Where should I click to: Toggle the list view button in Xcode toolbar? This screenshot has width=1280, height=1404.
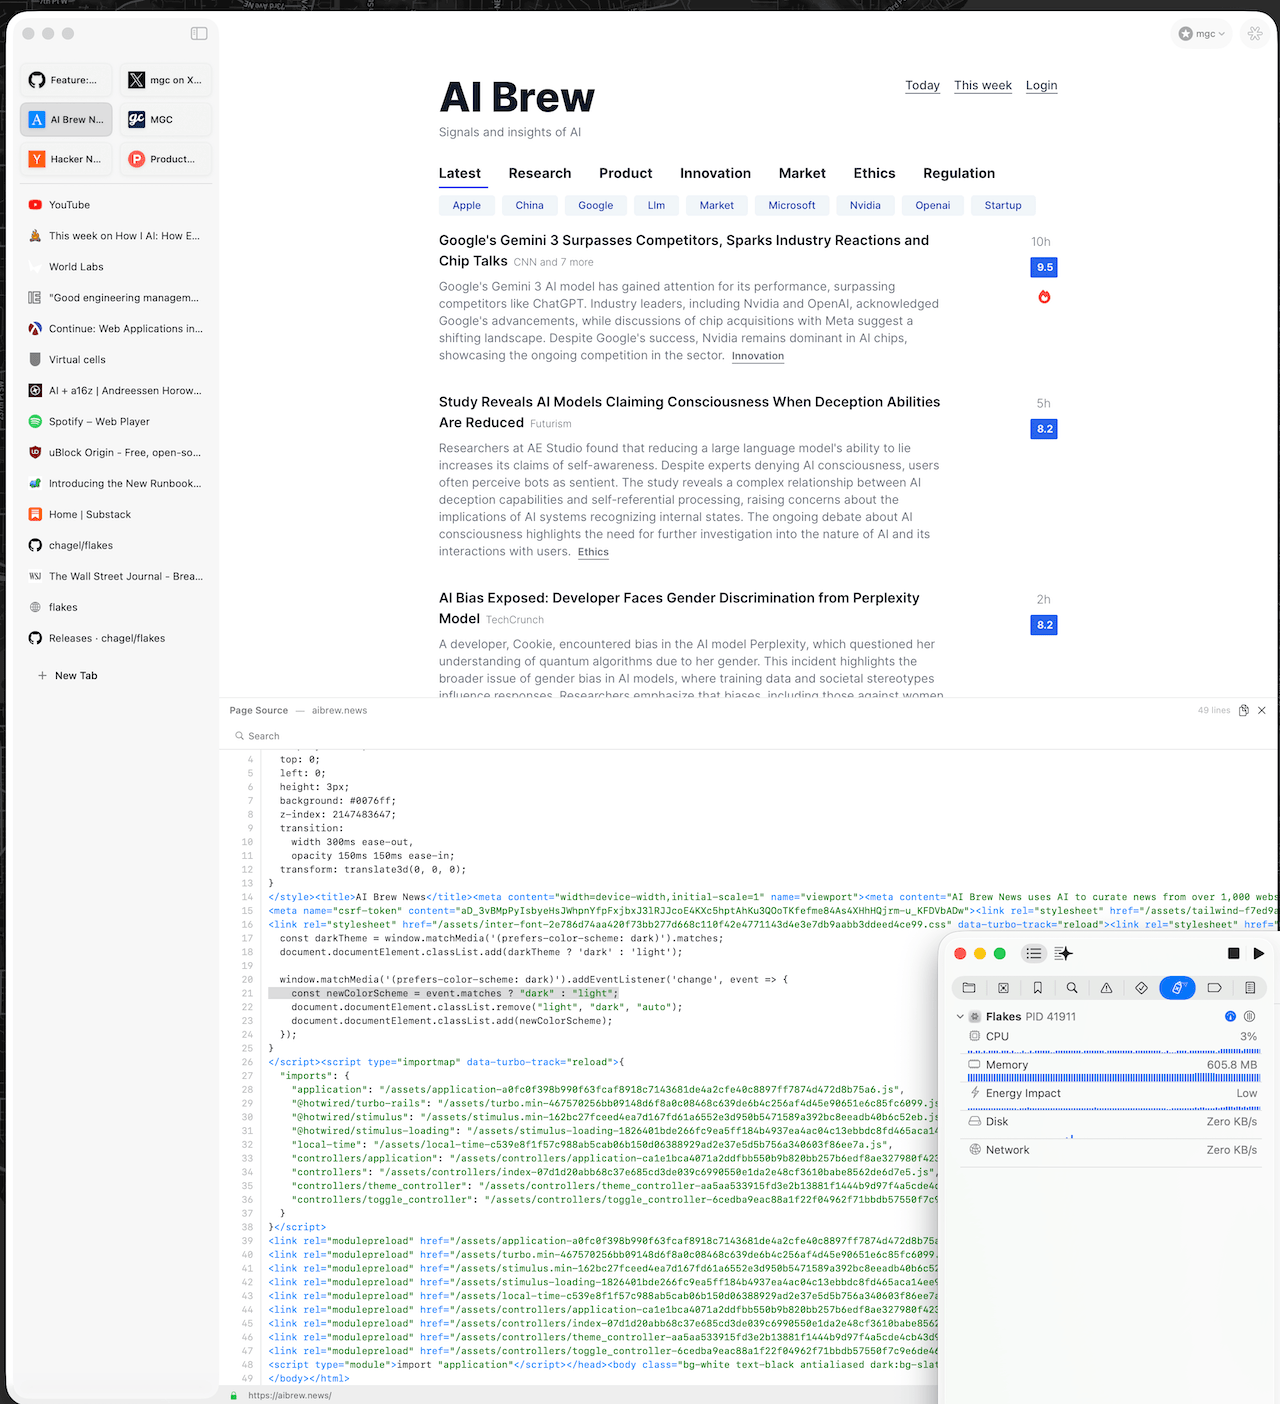click(1034, 953)
